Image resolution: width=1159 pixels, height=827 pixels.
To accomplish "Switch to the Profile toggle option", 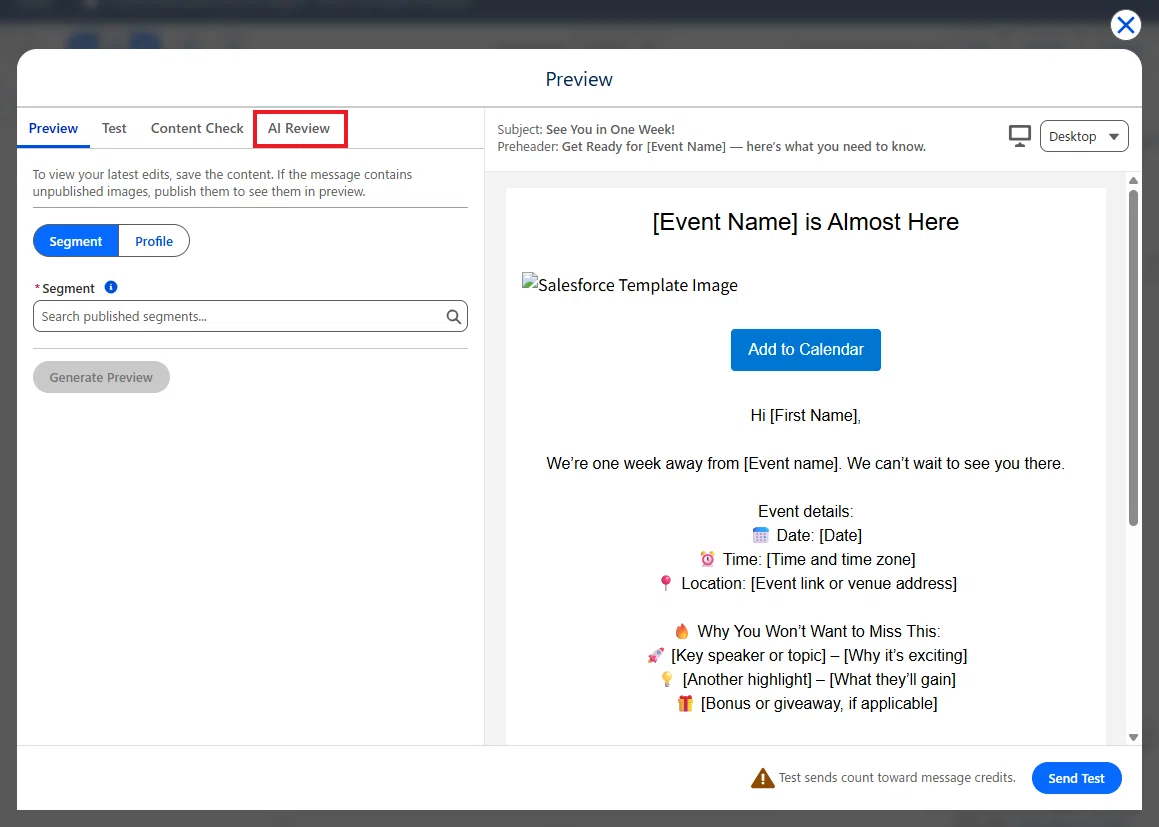I will coord(154,241).
